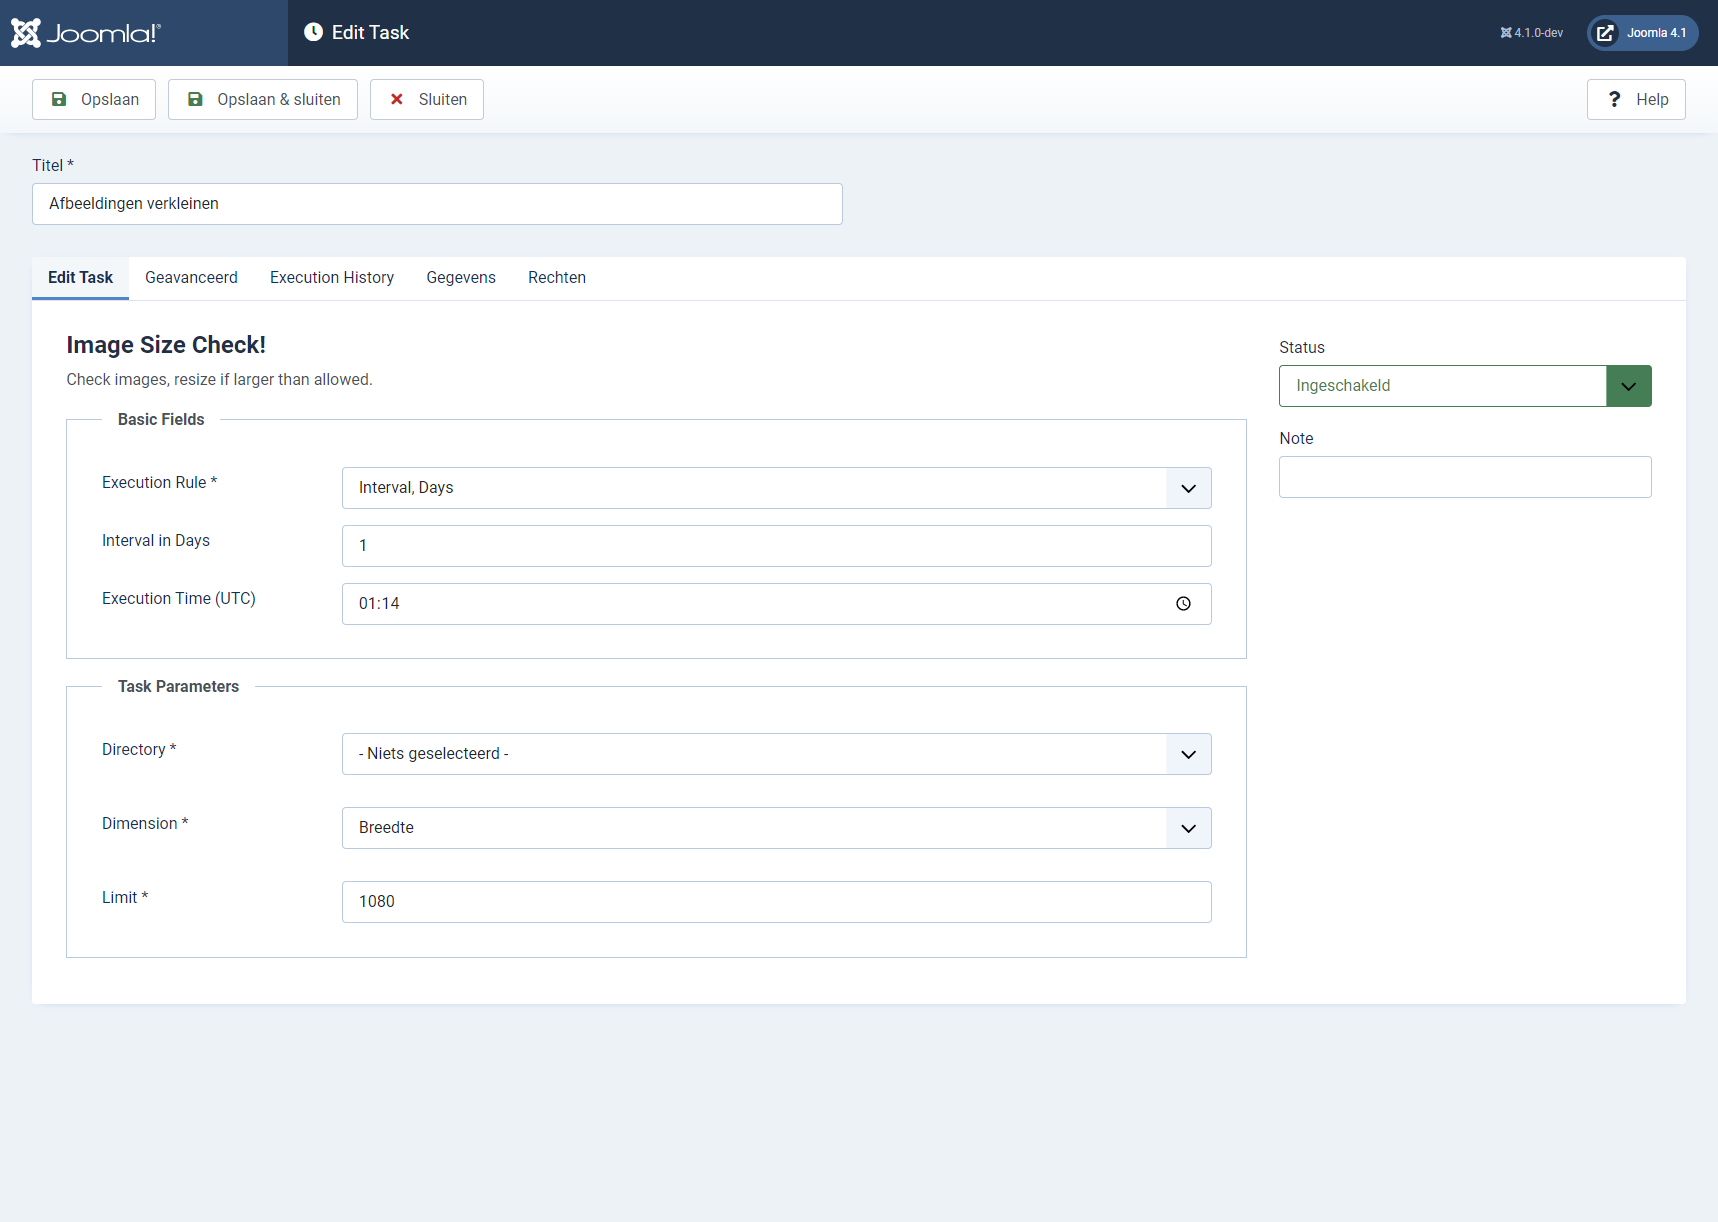Image resolution: width=1718 pixels, height=1222 pixels.
Task: Switch to the Geavanceerd tab
Action: [191, 278]
